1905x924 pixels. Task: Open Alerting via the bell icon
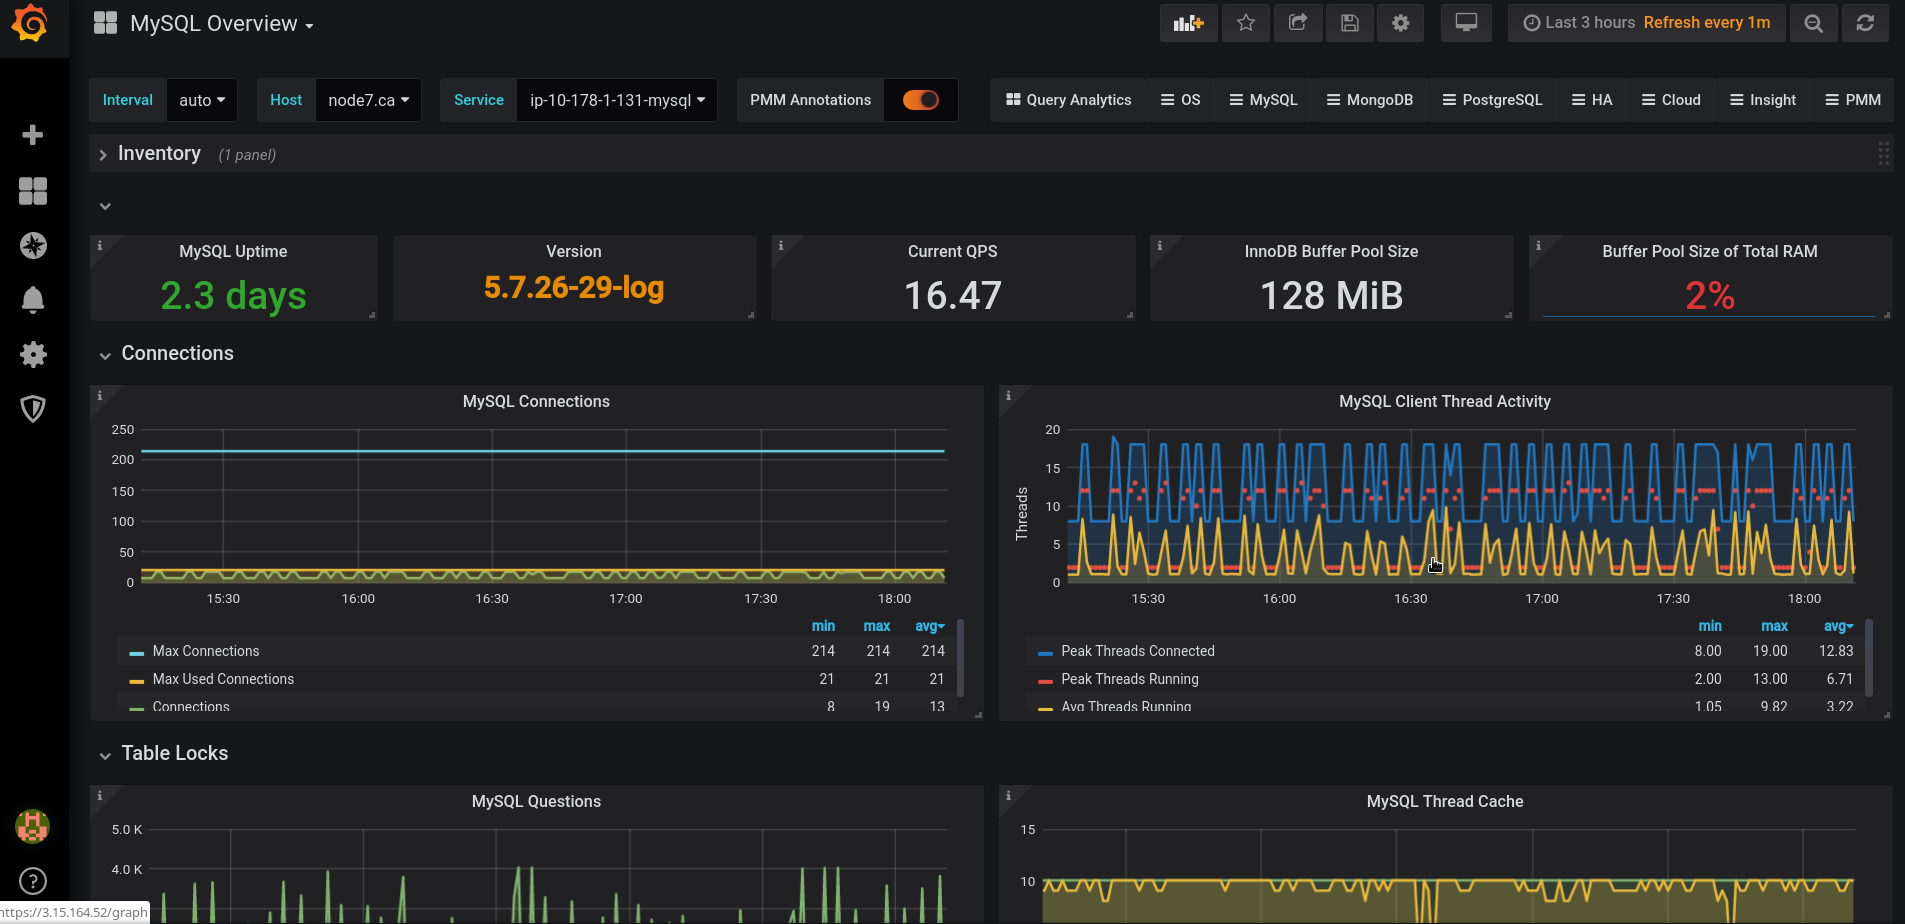pyautogui.click(x=33, y=299)
